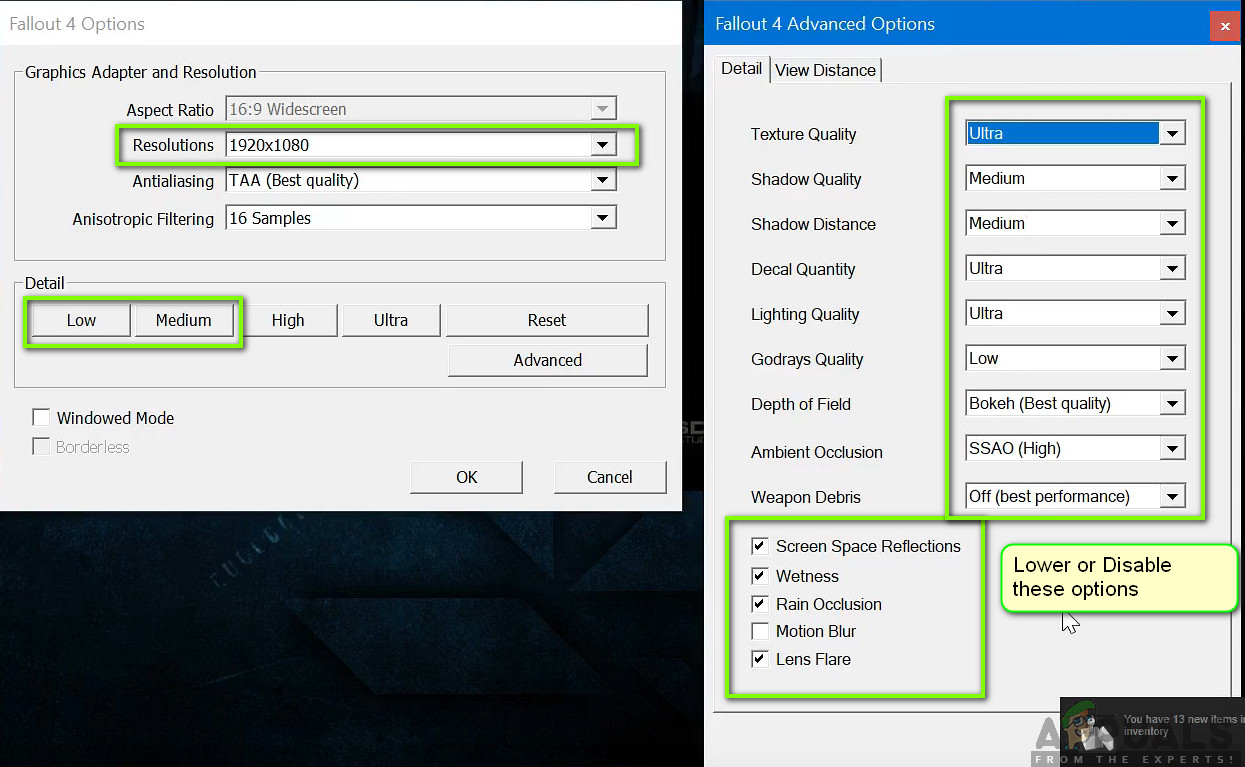Uncheck Screen Space Reflections
This screenshot has height=767, width=1245.
[760, 546]
